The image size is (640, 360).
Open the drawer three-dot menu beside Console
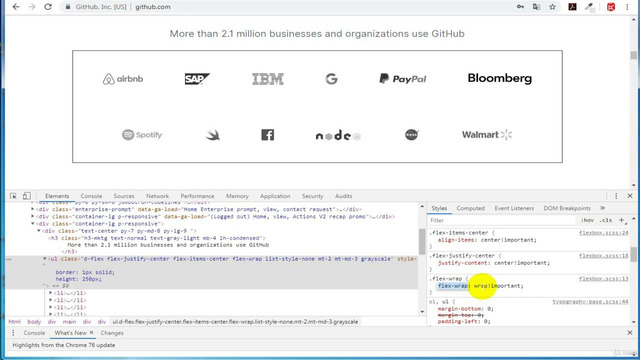pyautogui.click(x=13, y=333)
